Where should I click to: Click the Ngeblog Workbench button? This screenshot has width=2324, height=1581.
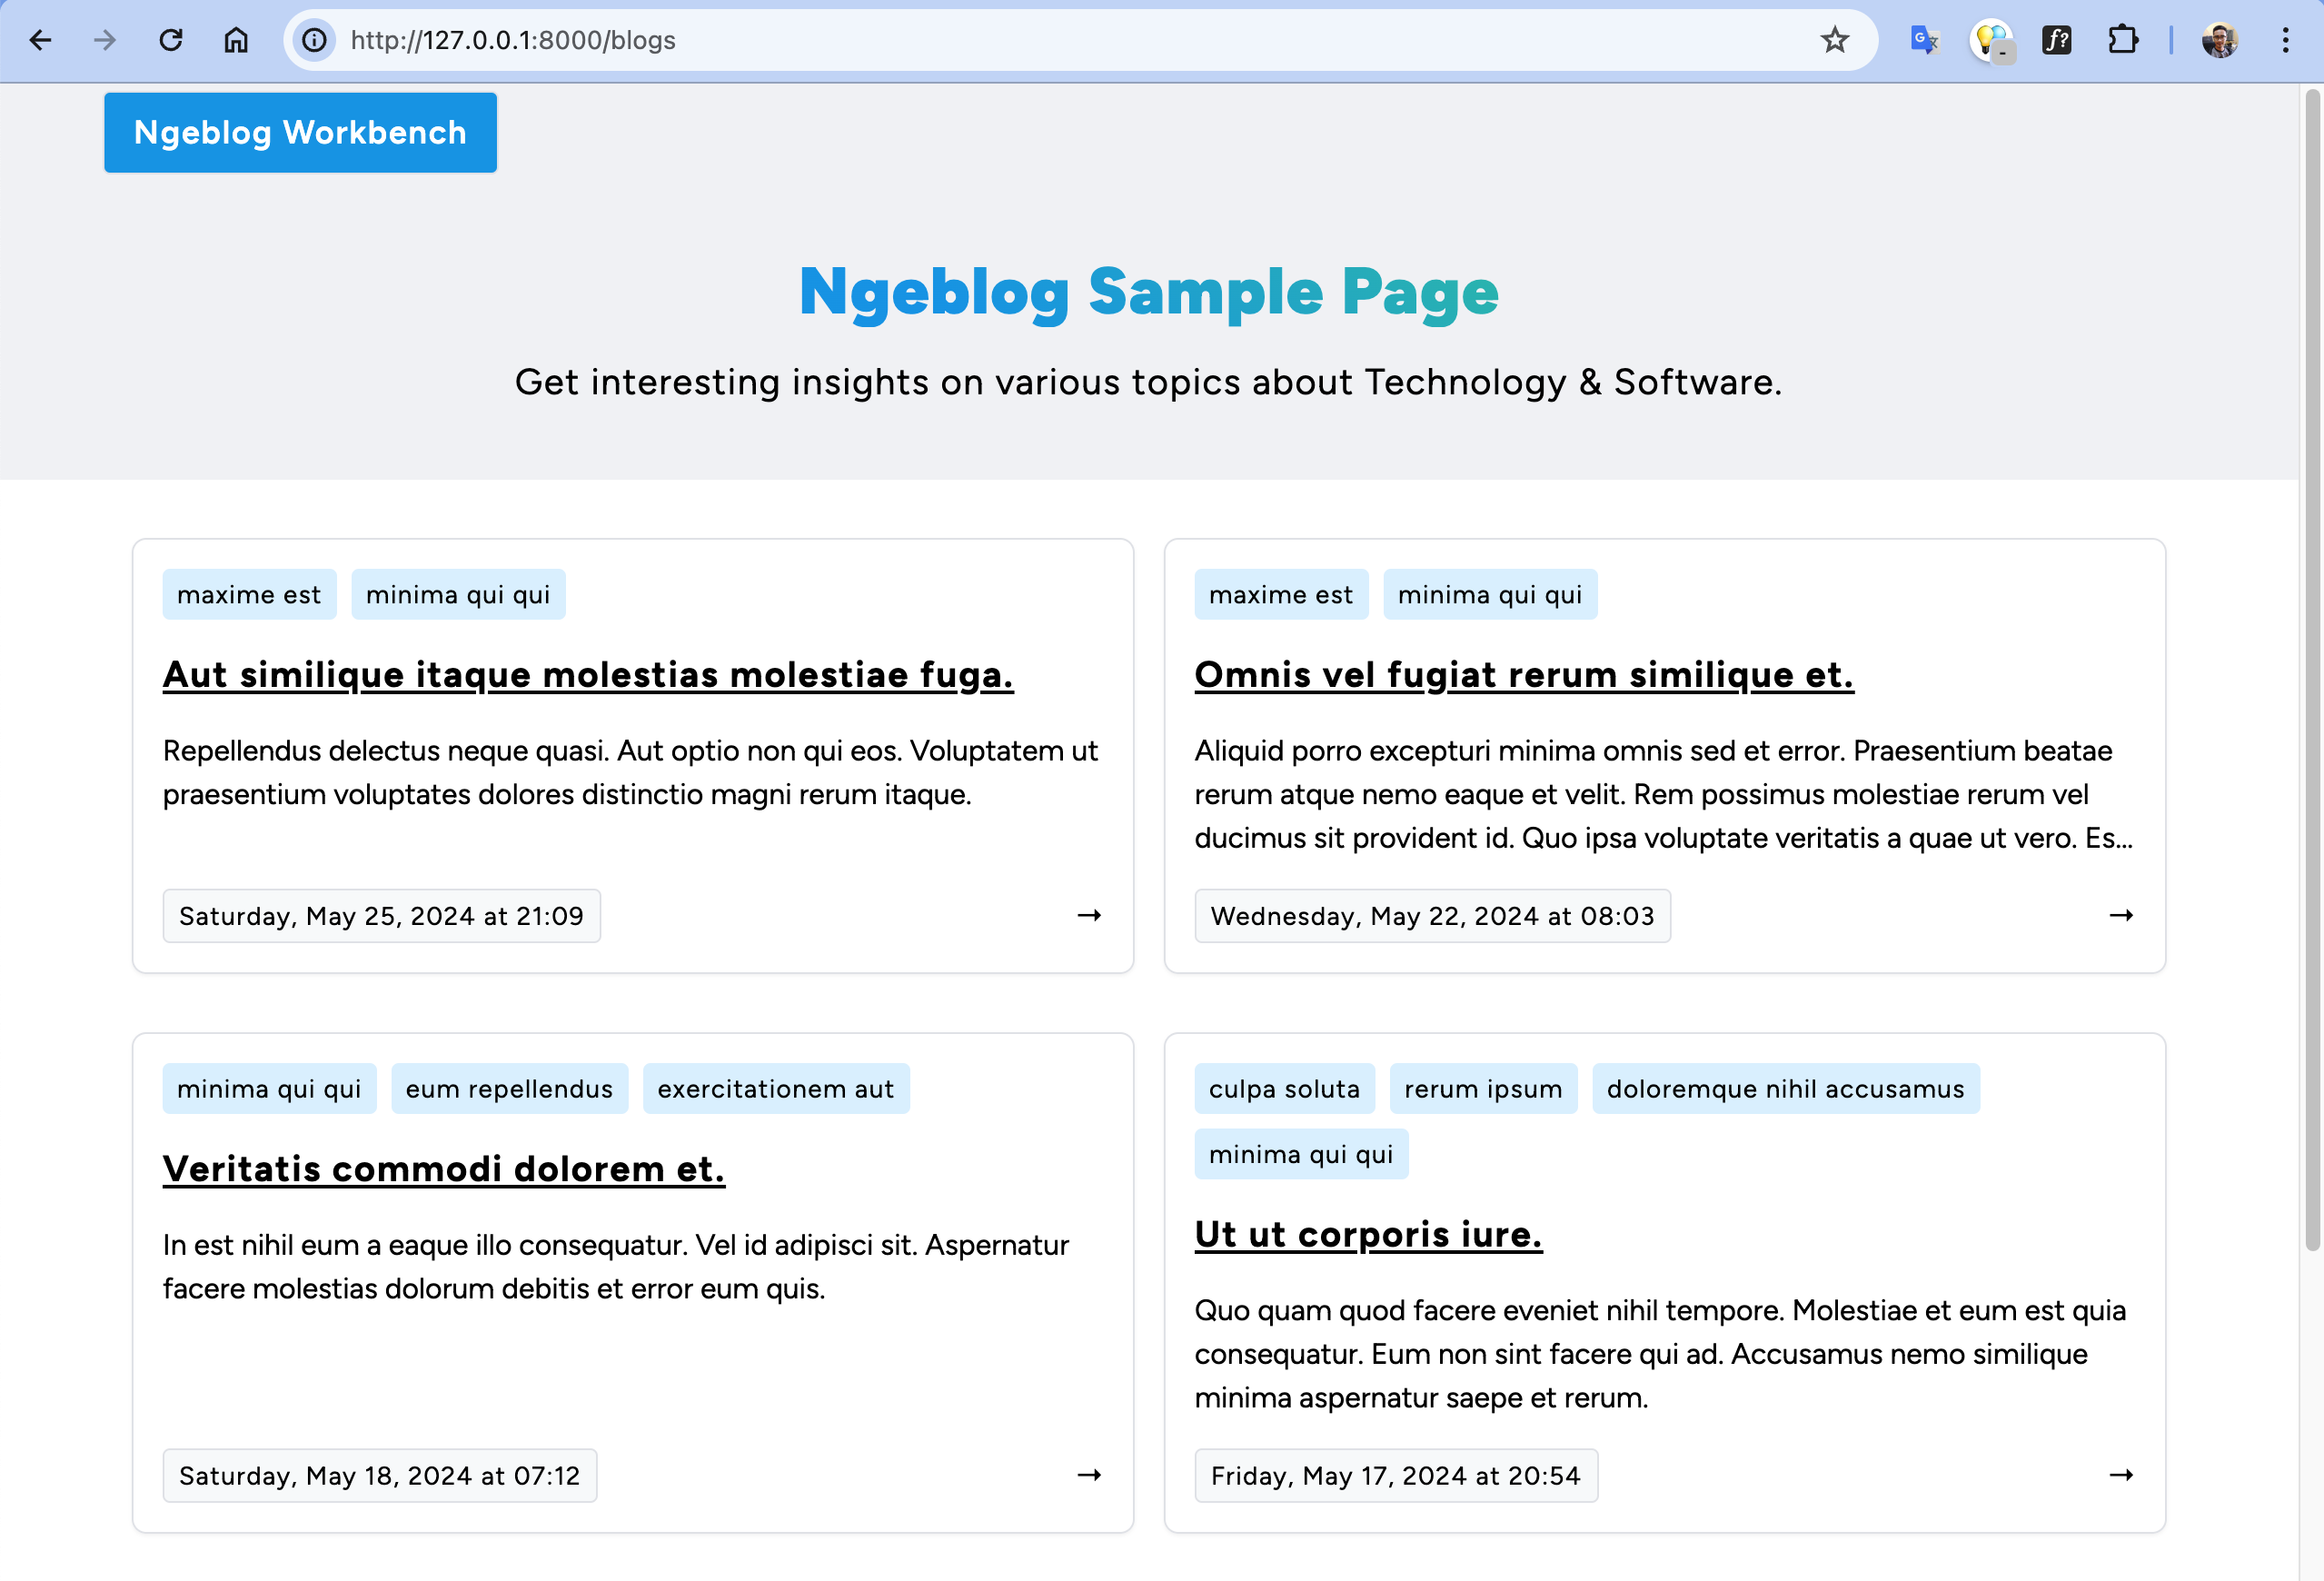click(x=300, y=132)
